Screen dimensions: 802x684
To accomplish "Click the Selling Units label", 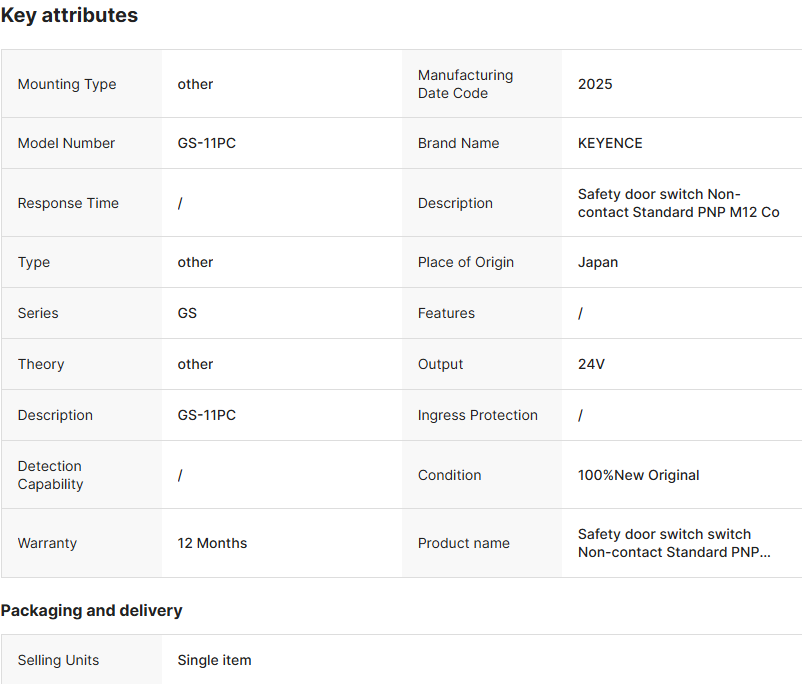I will 58,660.
